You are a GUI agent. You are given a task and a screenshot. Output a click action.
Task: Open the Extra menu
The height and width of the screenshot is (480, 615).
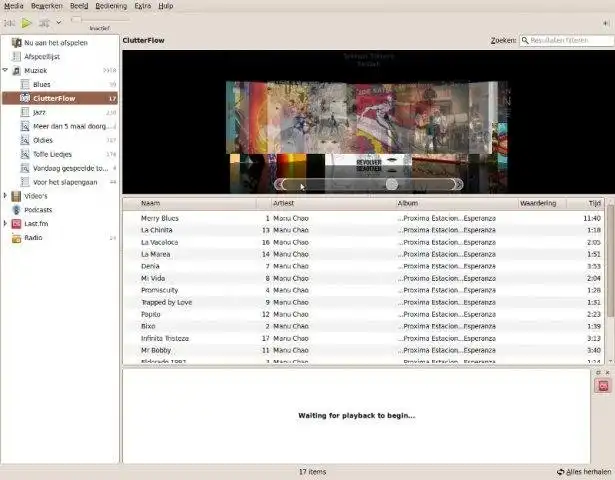[143, 6]
